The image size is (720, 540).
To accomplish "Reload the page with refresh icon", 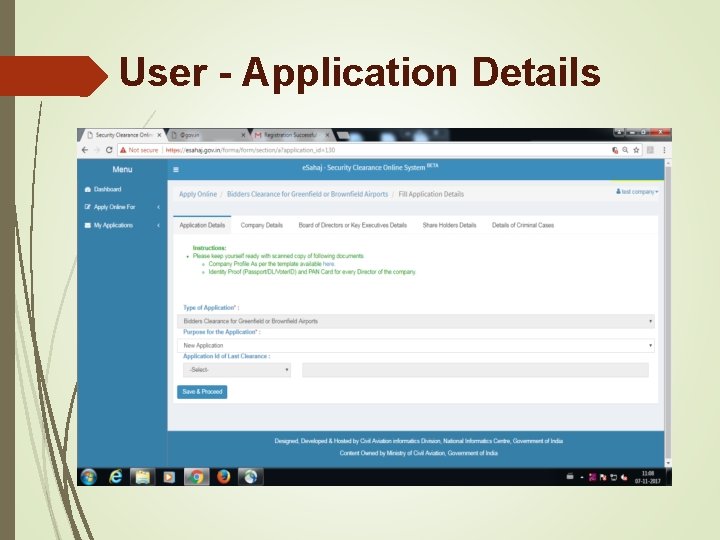I will click(x=109, y=150).
